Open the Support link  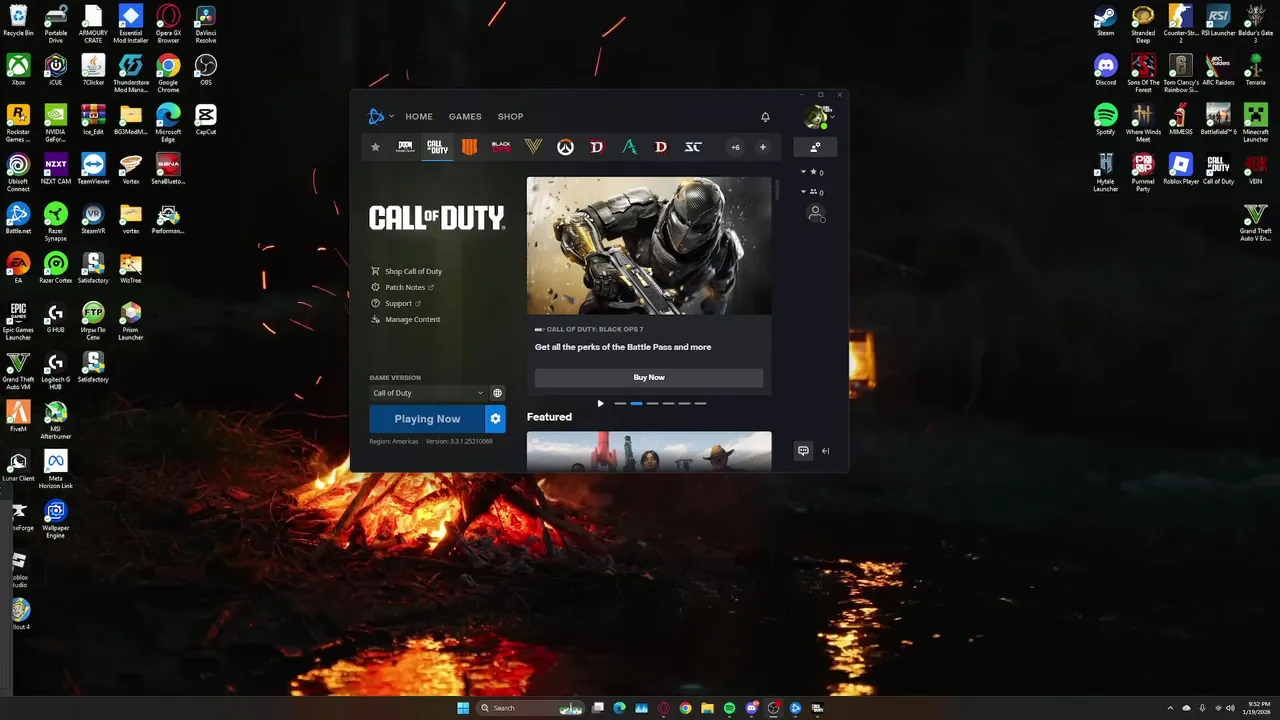click(x=396, y=303)
